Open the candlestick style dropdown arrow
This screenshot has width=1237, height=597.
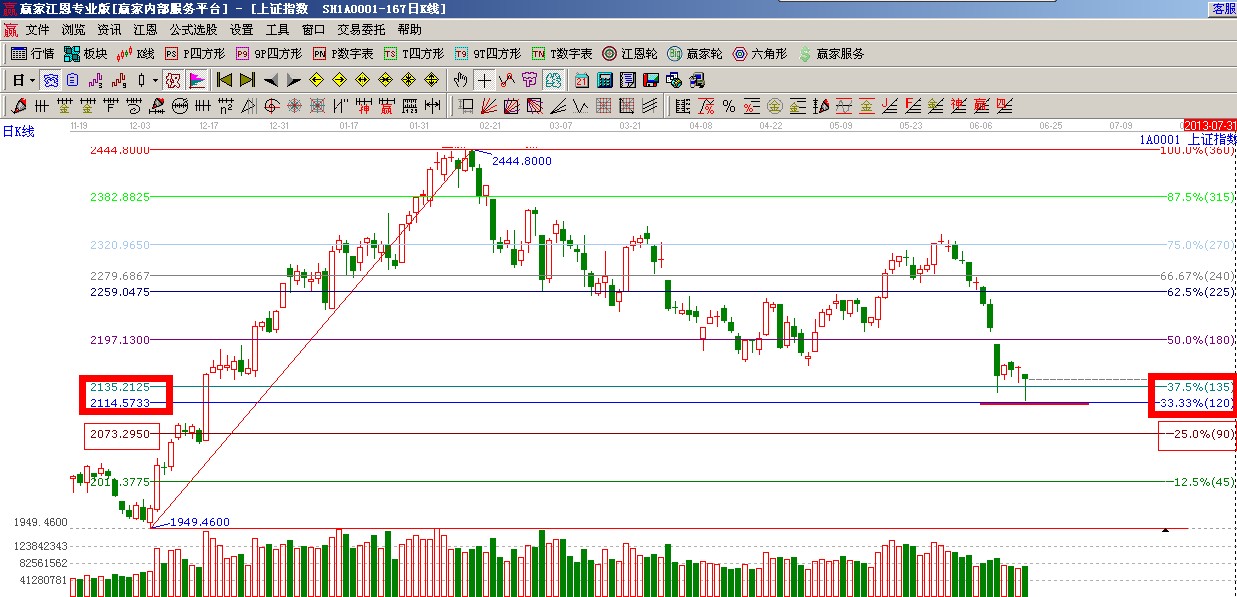(x=155, y=80)
